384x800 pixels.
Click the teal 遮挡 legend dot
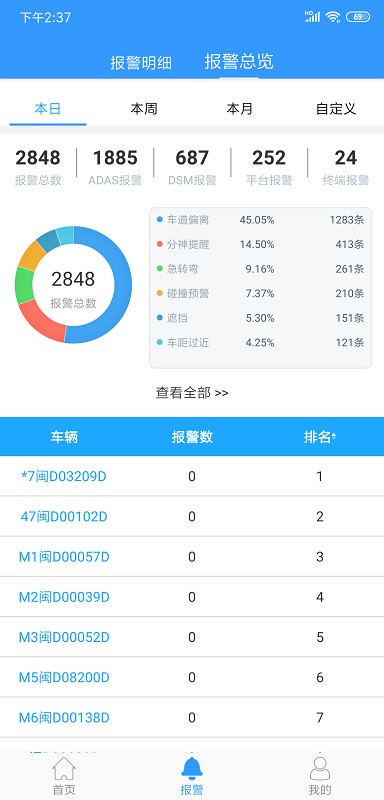click(160, 318)
